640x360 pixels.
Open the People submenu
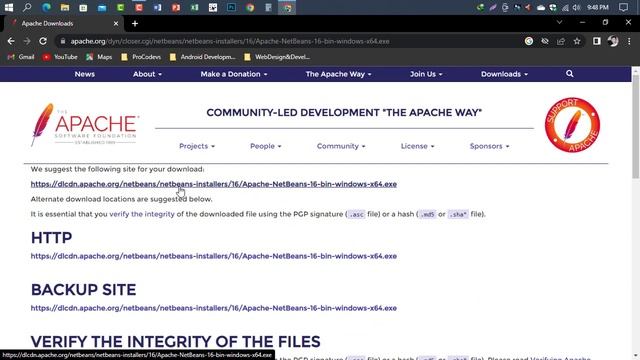266,146
